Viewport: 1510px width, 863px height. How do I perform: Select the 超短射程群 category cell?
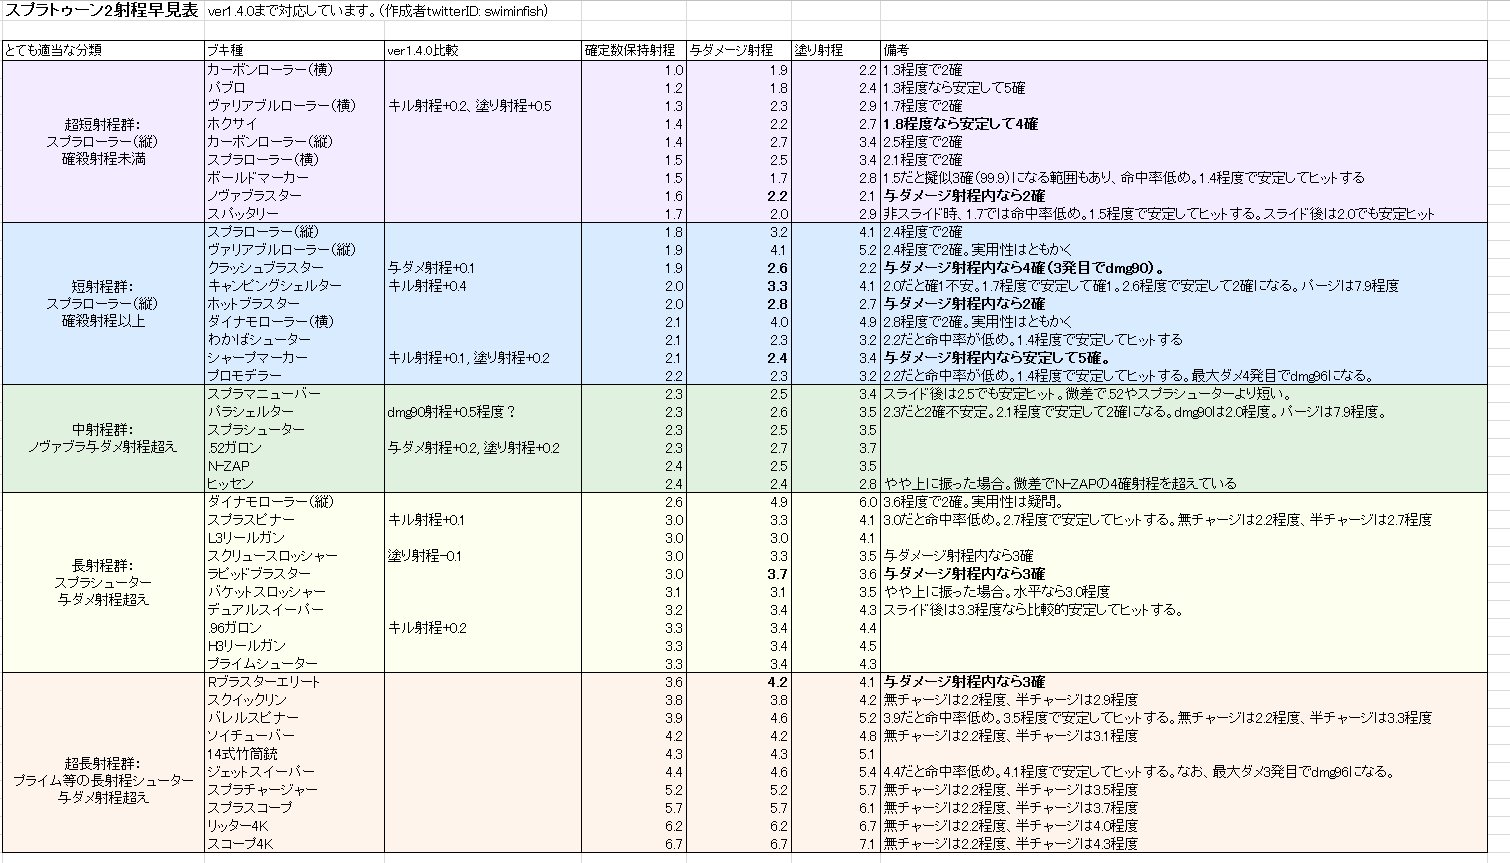click(x=103, y=141)
